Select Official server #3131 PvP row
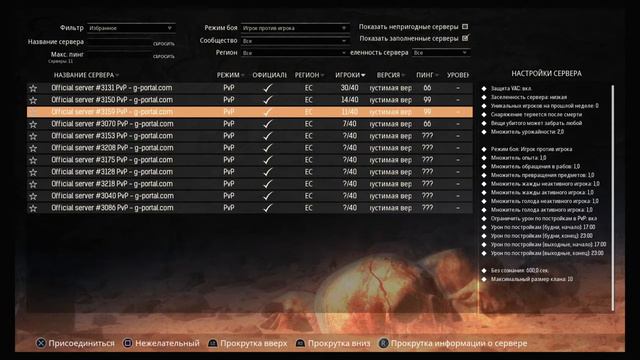 click(x=250, y=88)
